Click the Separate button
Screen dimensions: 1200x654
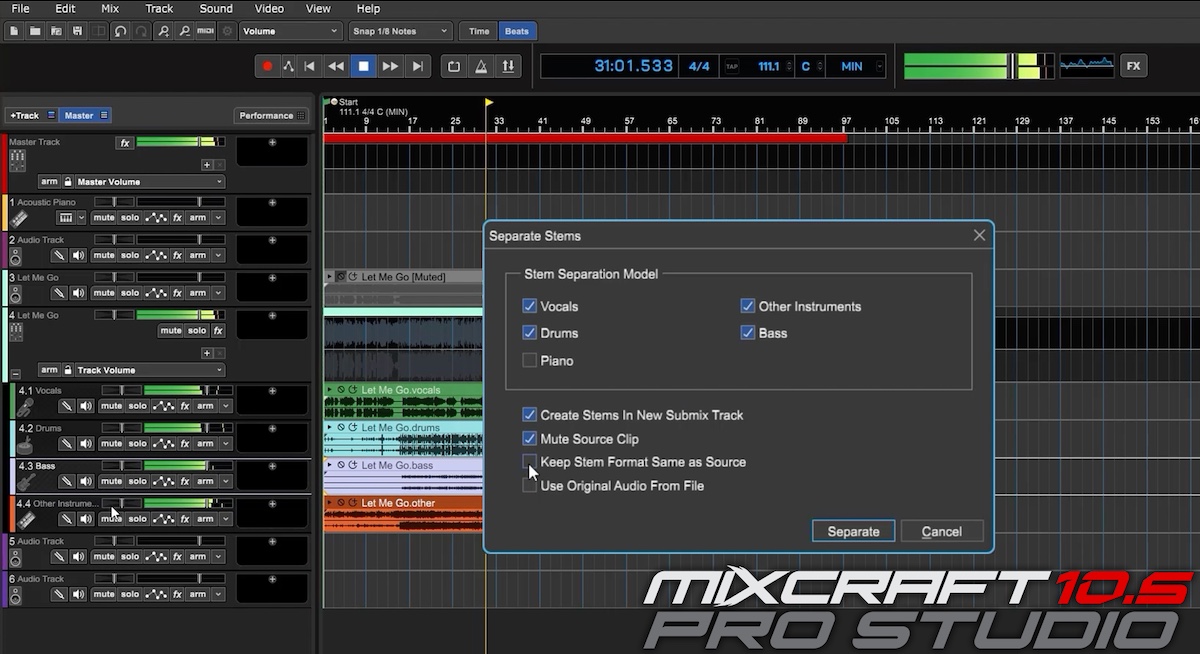[853, 531]
